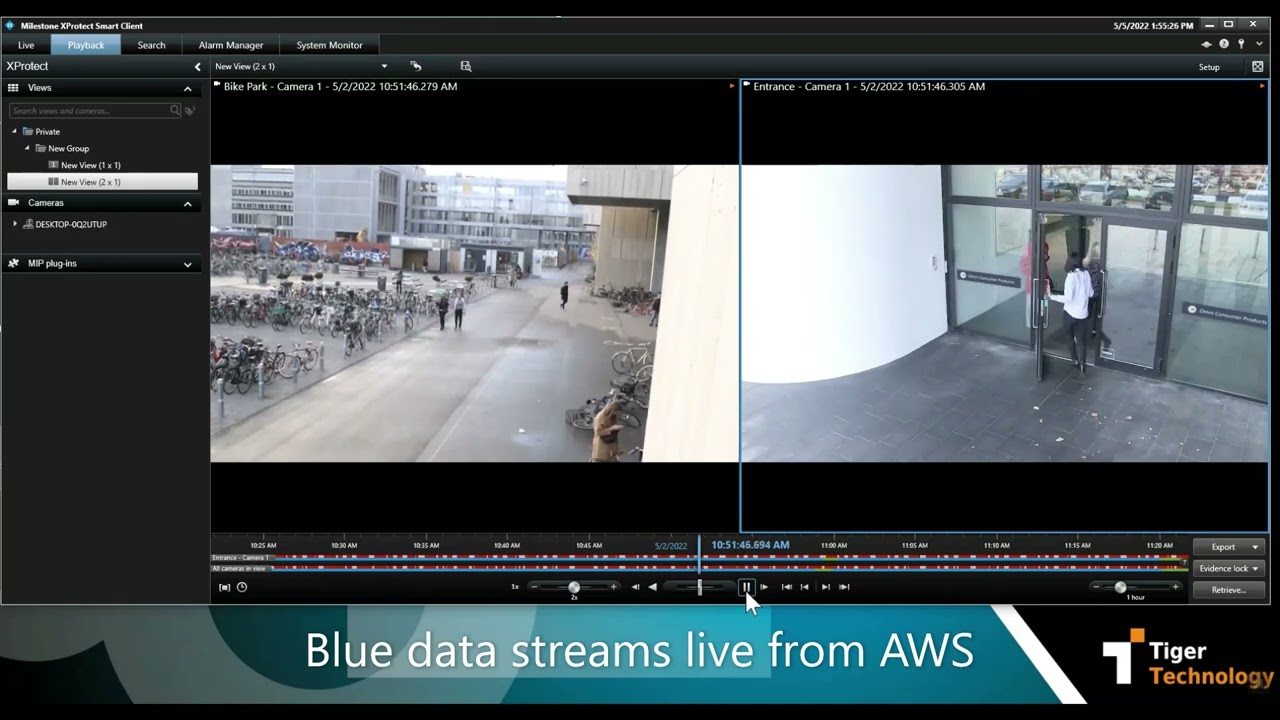Decrease playback speed with minus

(x=534, y=587)
